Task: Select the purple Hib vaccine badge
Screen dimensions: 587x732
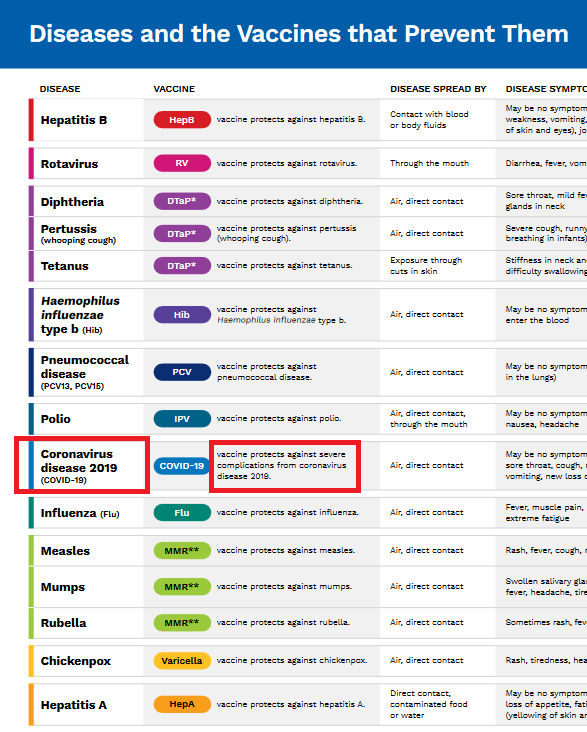Action: [182, 315]
